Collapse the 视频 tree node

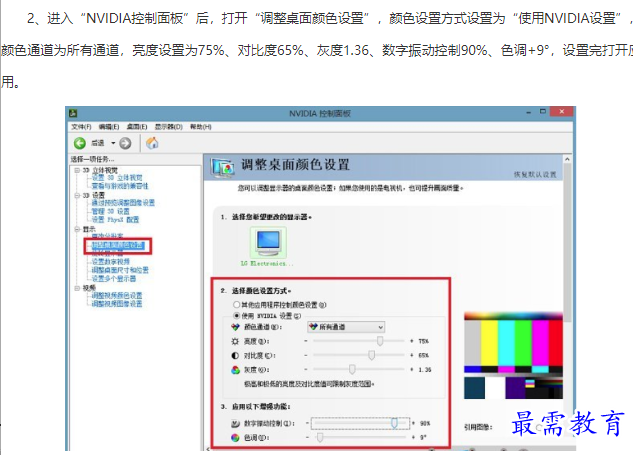click(77, 288)
